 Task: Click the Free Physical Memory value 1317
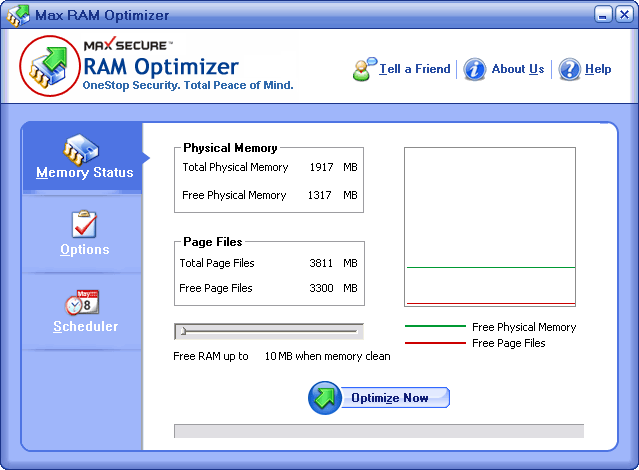pos(320,195)
